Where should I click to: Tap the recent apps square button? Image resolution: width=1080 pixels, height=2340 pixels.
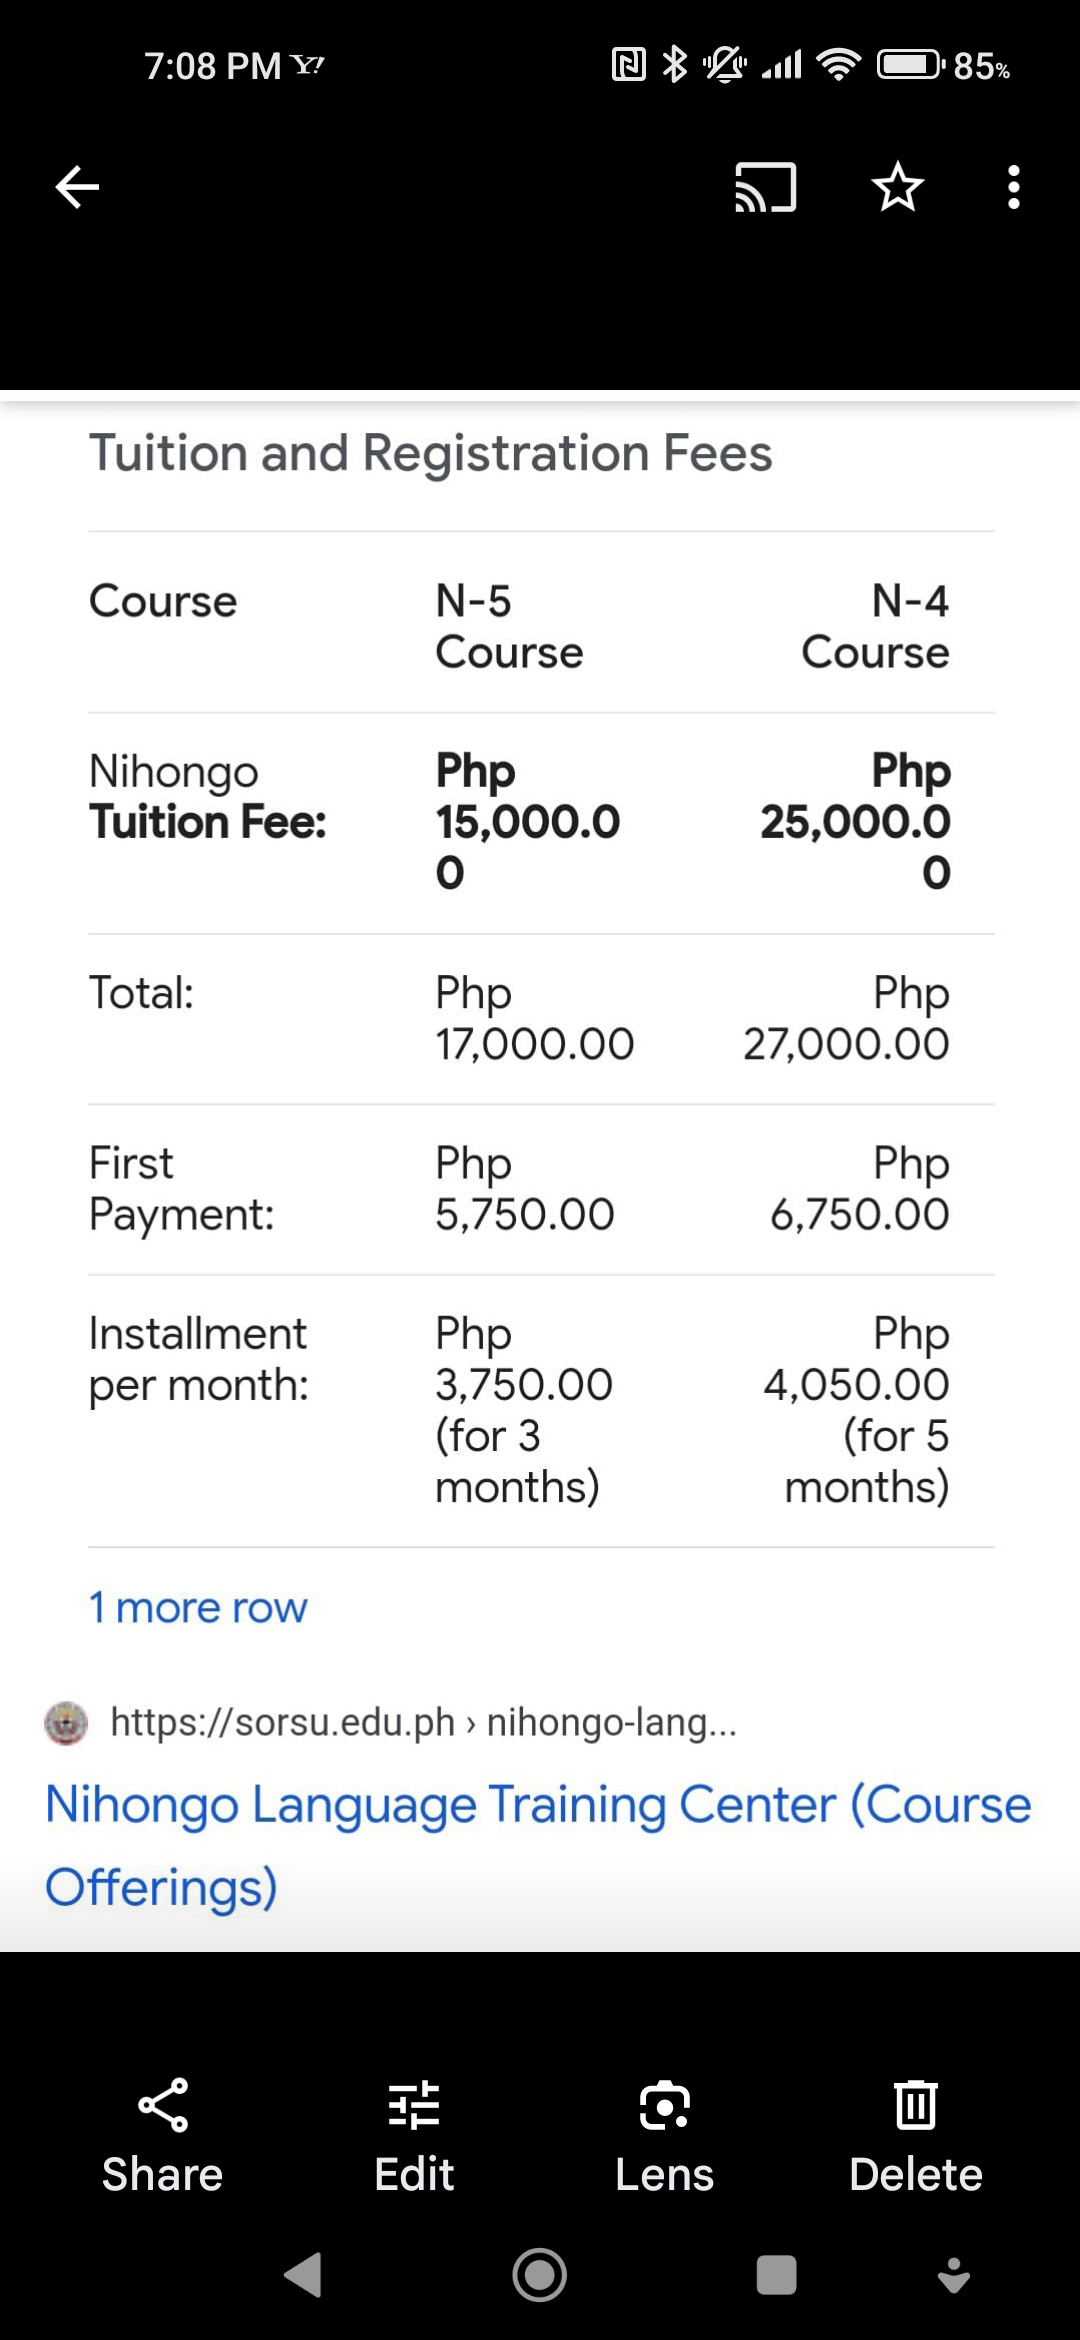coord(776,2274)
